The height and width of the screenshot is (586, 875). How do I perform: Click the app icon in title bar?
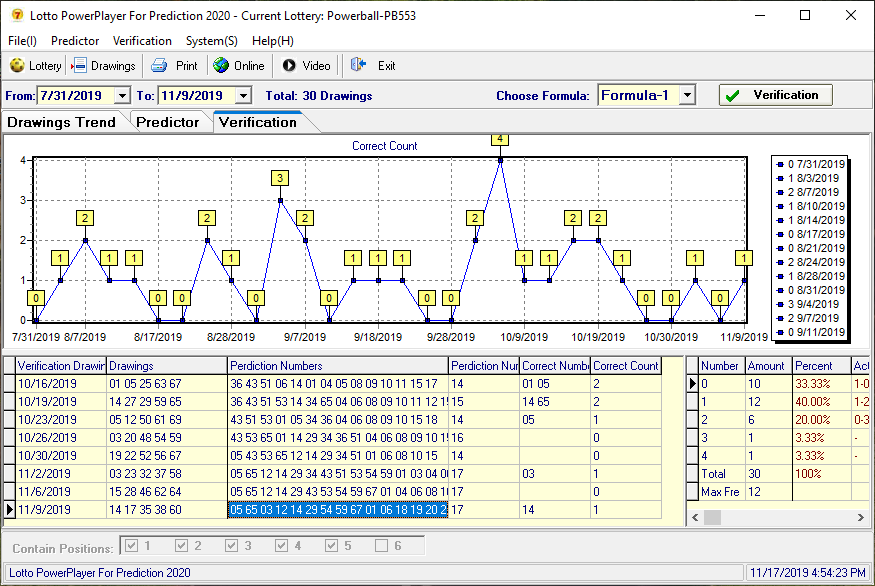point(17,15)
